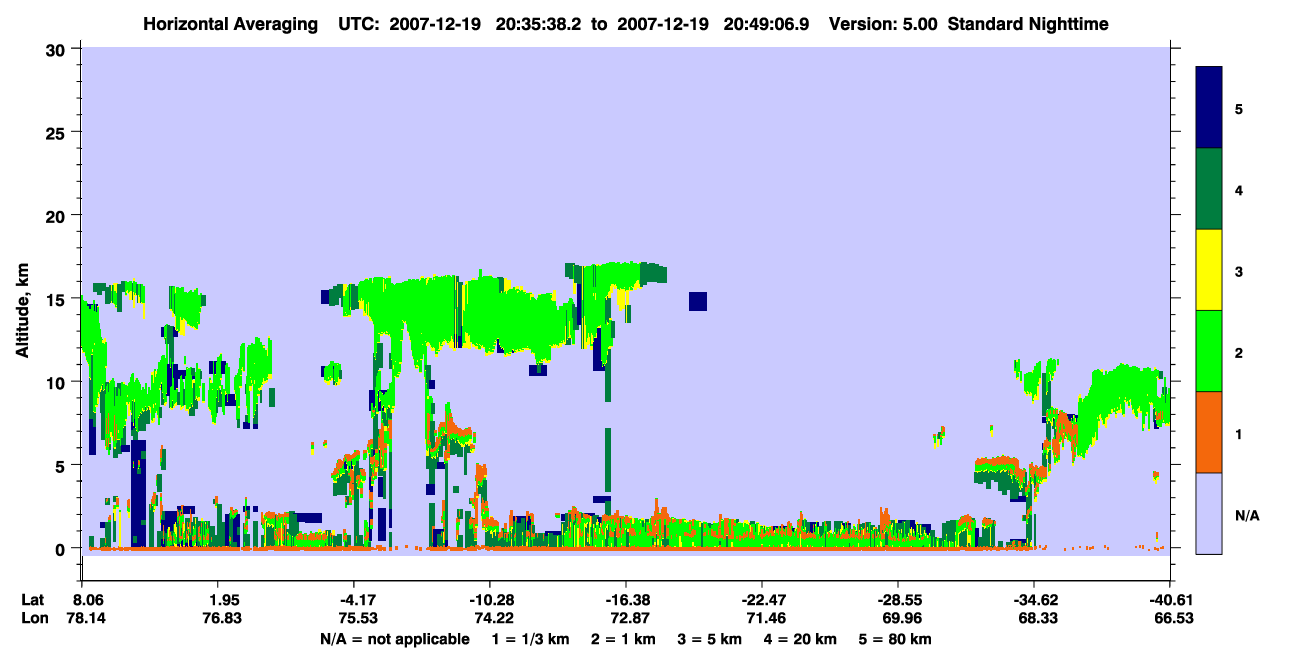This screenshot has width=1300, height=667.
Task: Click the legend text '5 = 80 km'
Action: [897, 639]
